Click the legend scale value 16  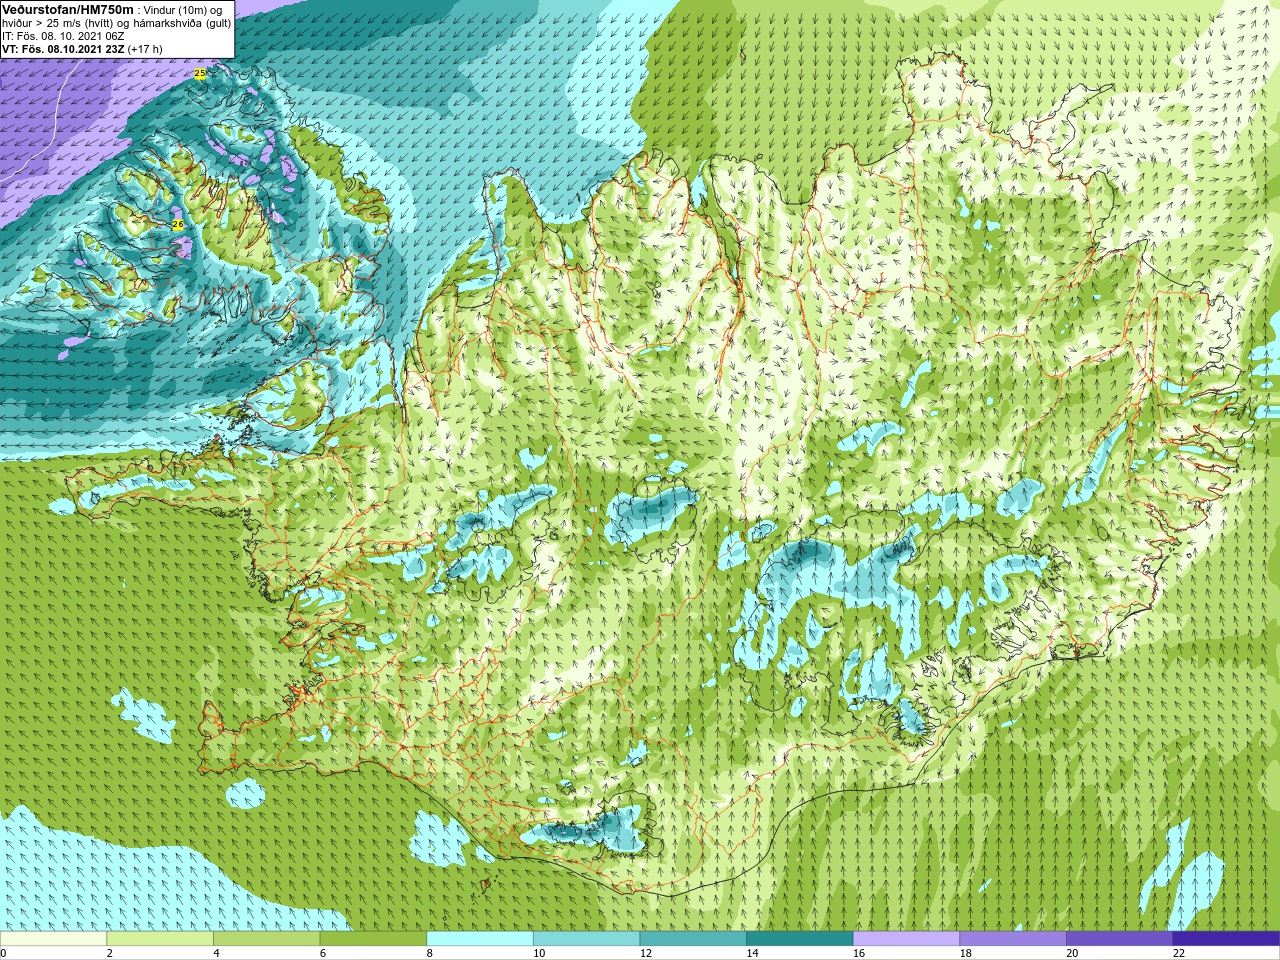click(x=859, y=953)
